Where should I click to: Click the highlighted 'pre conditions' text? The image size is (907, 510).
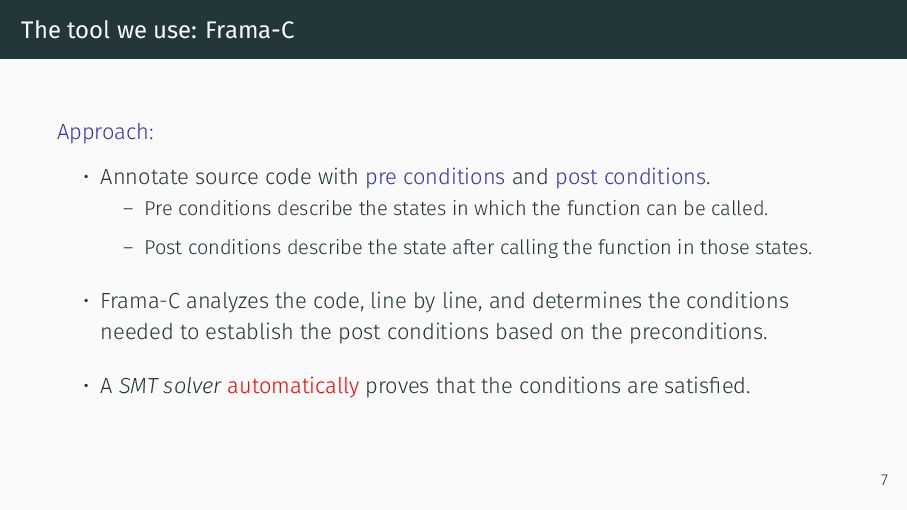pyautogui.click(x=435, y=177)
